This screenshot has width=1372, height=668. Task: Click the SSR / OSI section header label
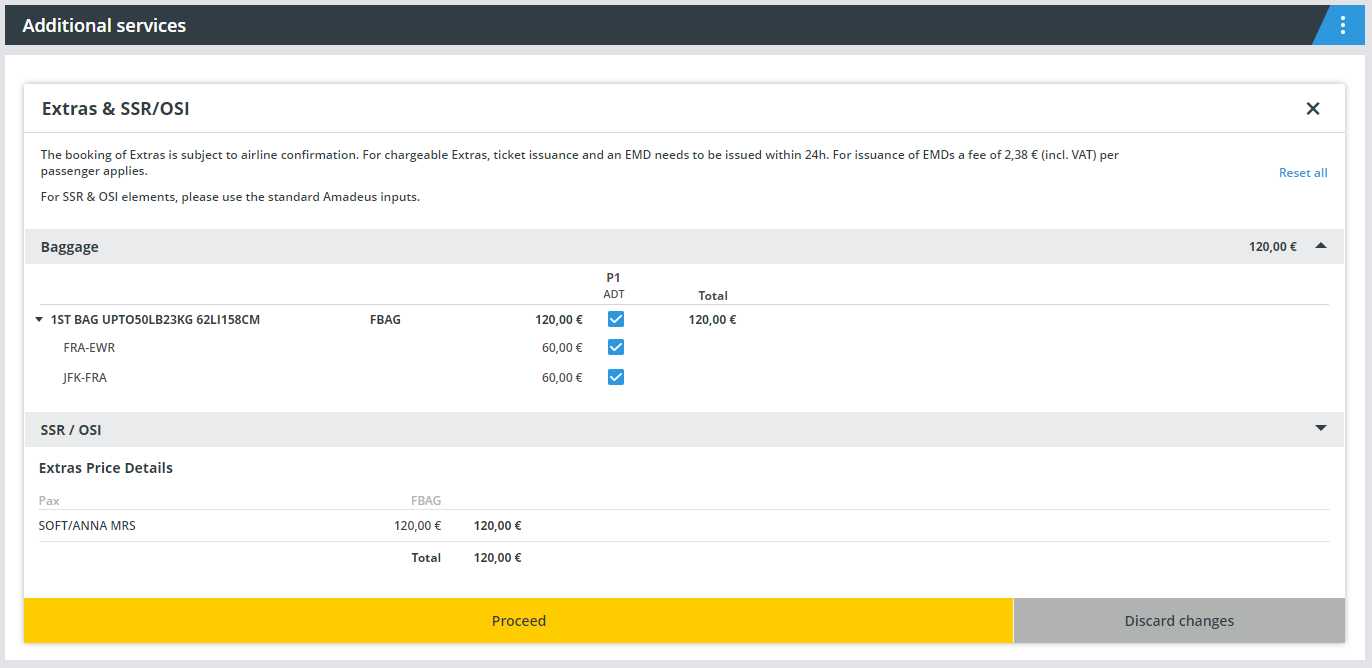point(71,430)
